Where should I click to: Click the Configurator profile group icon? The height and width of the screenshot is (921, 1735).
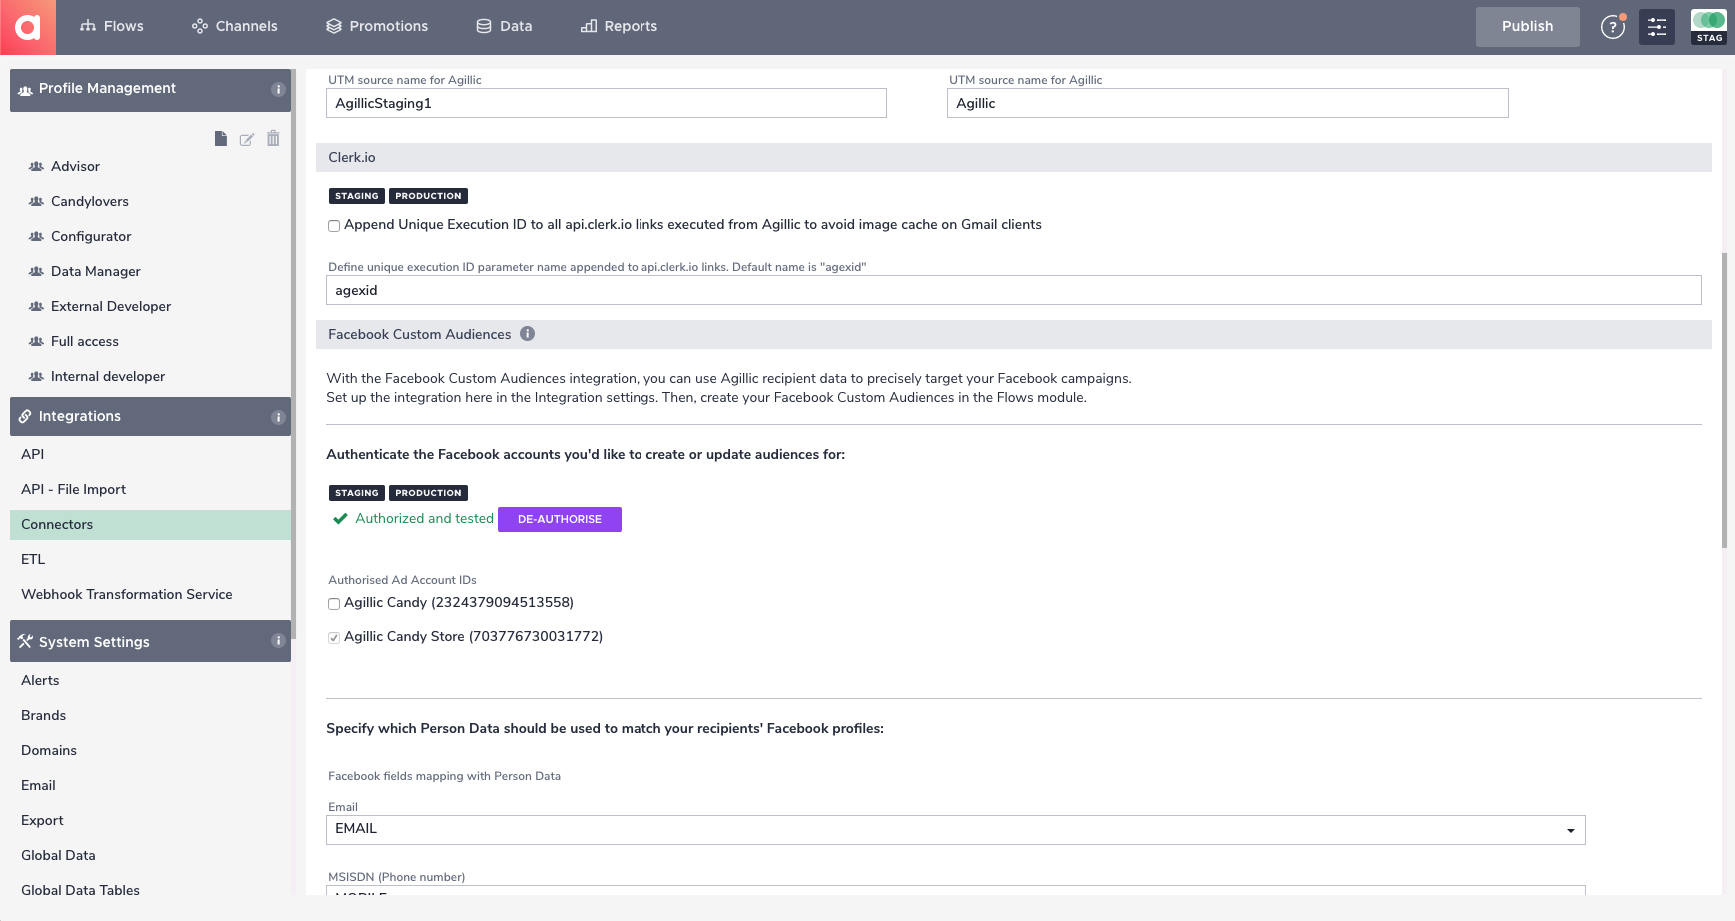[x=36, y=236]
